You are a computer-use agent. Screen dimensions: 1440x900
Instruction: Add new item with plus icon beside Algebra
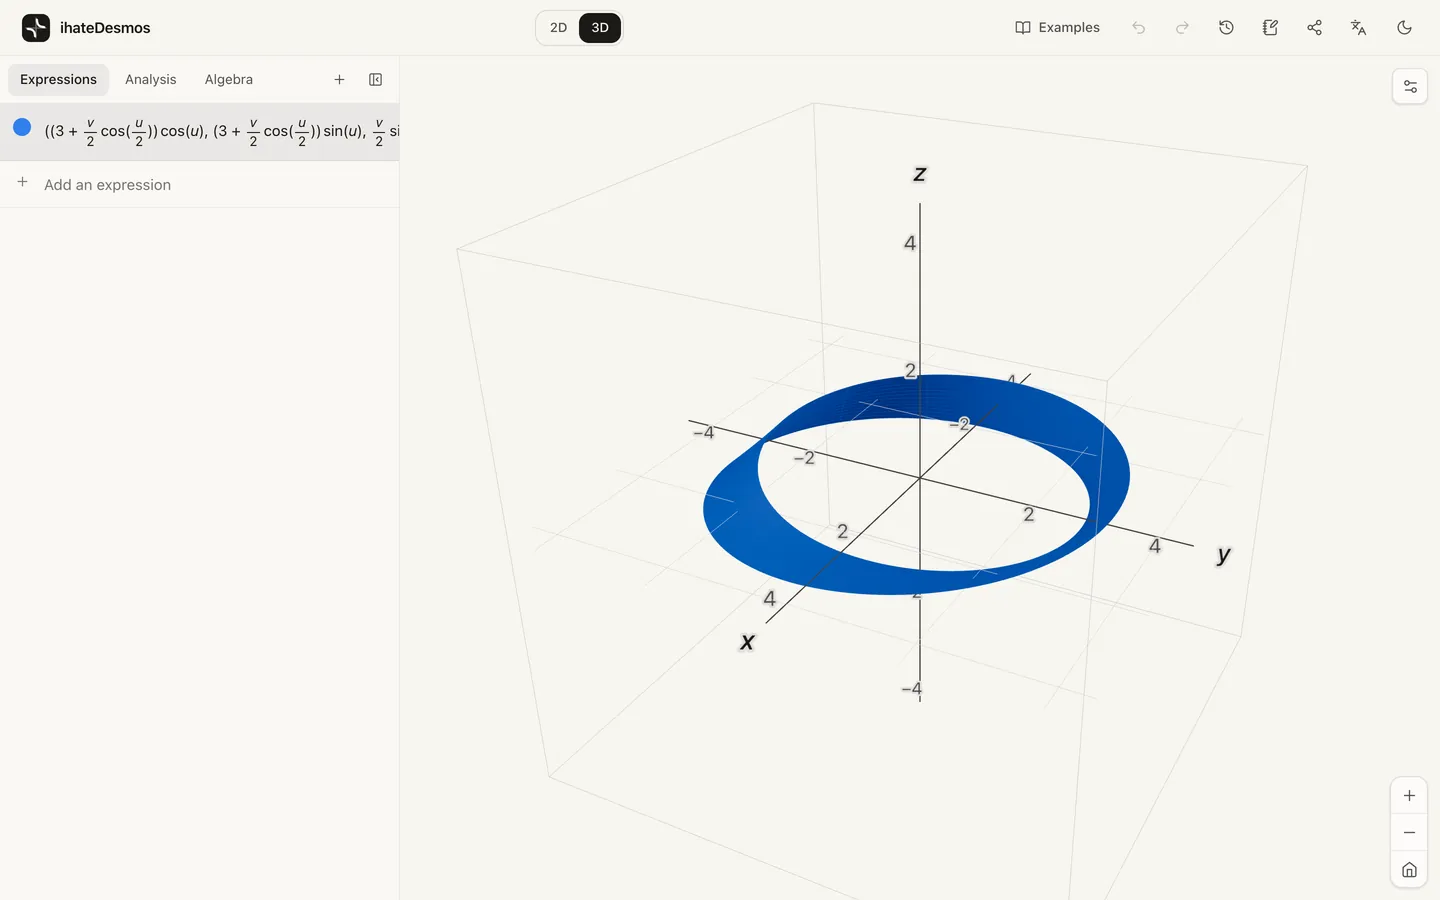(339, 80)
